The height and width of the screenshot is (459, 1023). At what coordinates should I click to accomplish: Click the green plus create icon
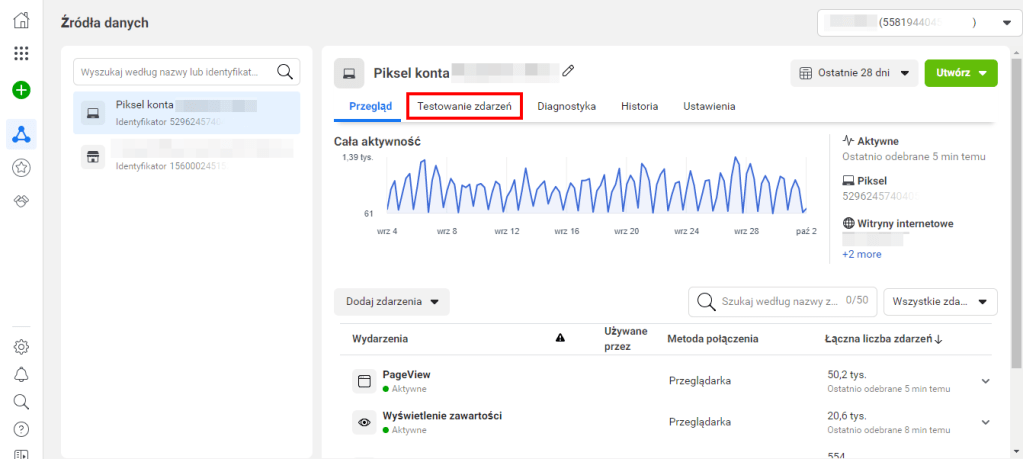pyautogui.click(x=21, y=90)
